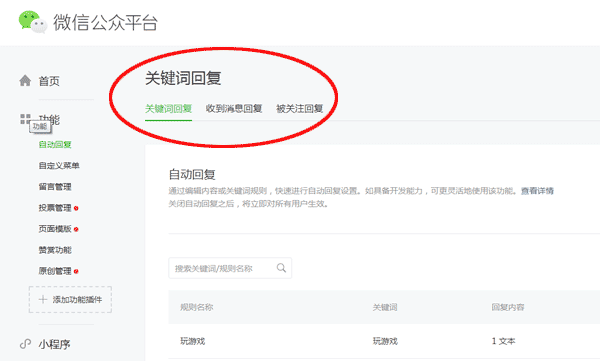Screen dimensions: 600x361
Task: Click the link icon beside 小程序
Action: [25, 344]
